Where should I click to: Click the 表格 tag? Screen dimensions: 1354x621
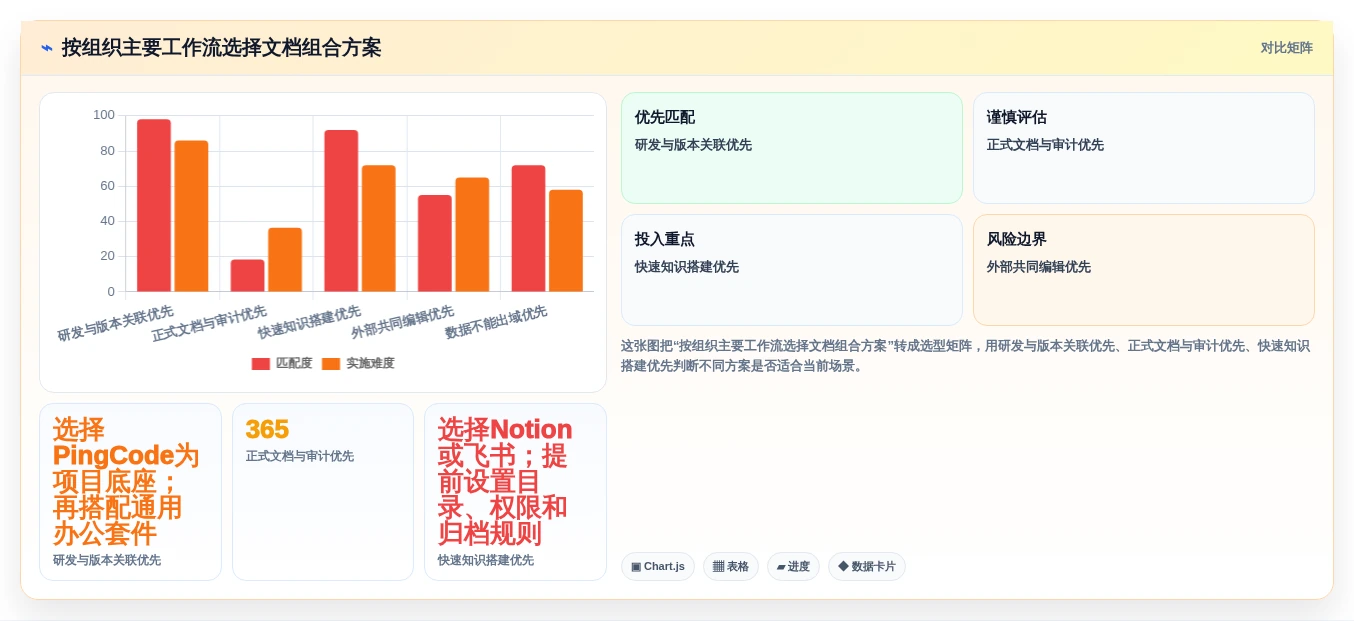pyautogui.click(x=731, y=567)
